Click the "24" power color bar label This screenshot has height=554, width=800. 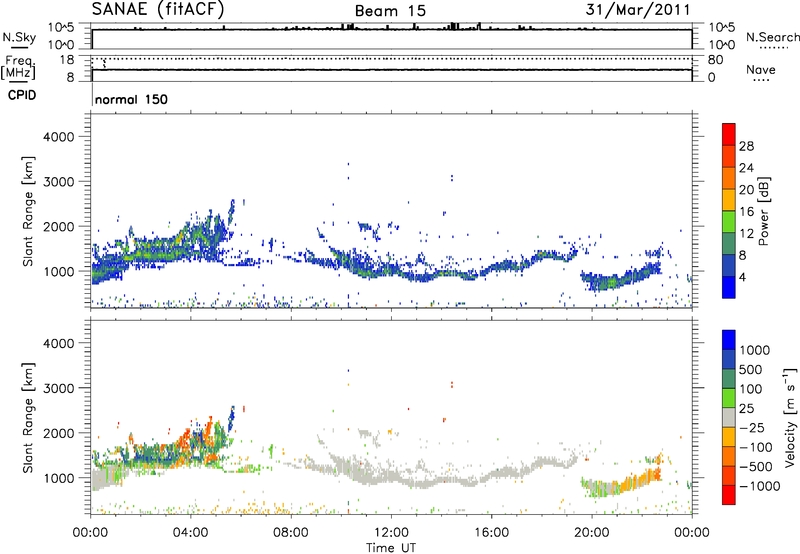click(746, 168)
